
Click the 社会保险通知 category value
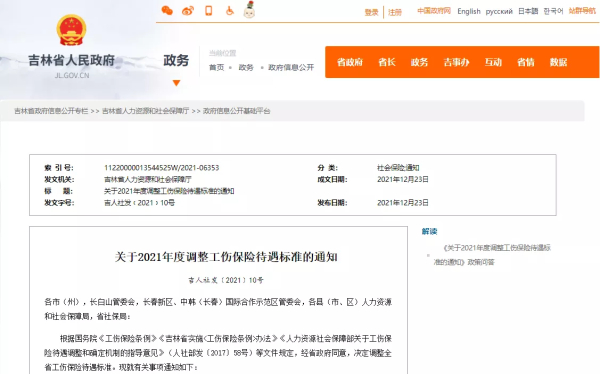398,168
